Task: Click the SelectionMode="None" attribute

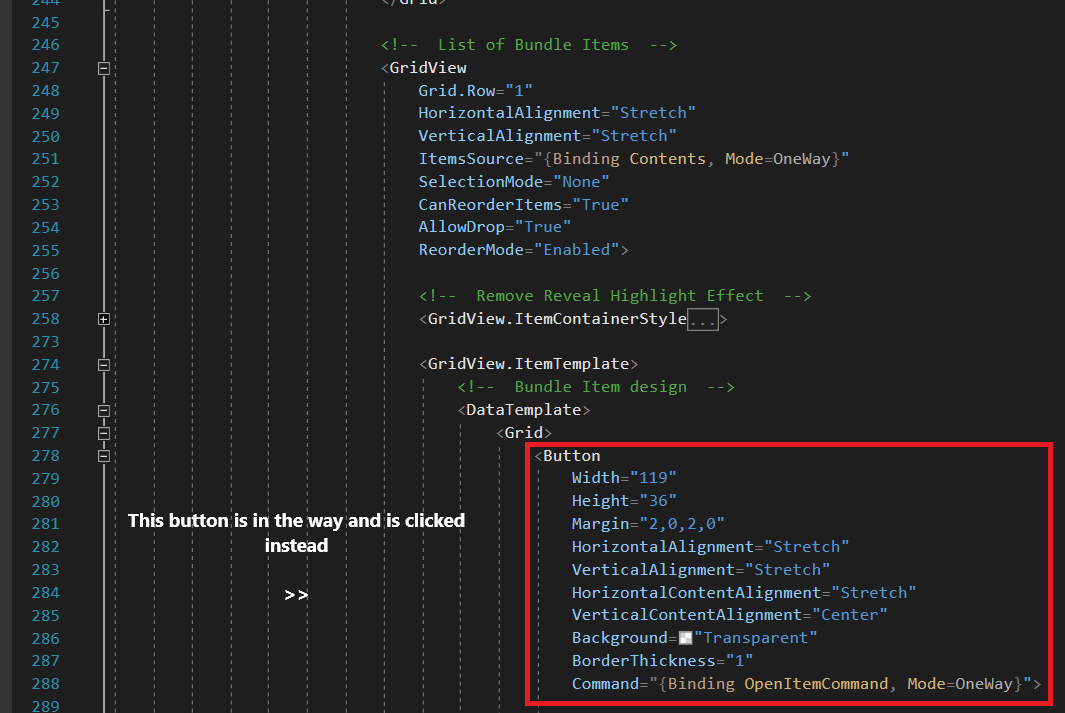Action: (x=514, y=182)
